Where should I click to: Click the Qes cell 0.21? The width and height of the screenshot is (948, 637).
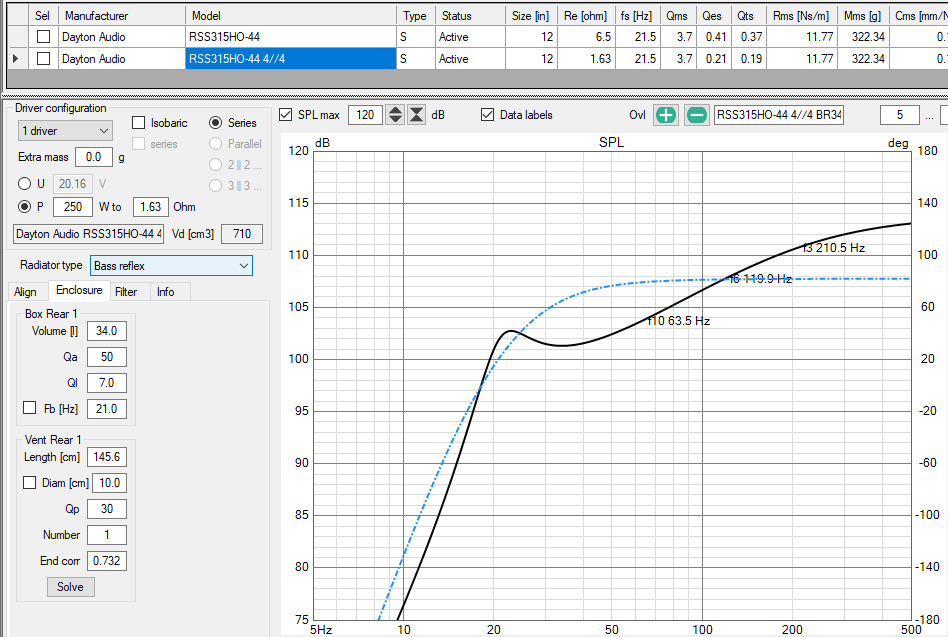(x=714, y=59)
